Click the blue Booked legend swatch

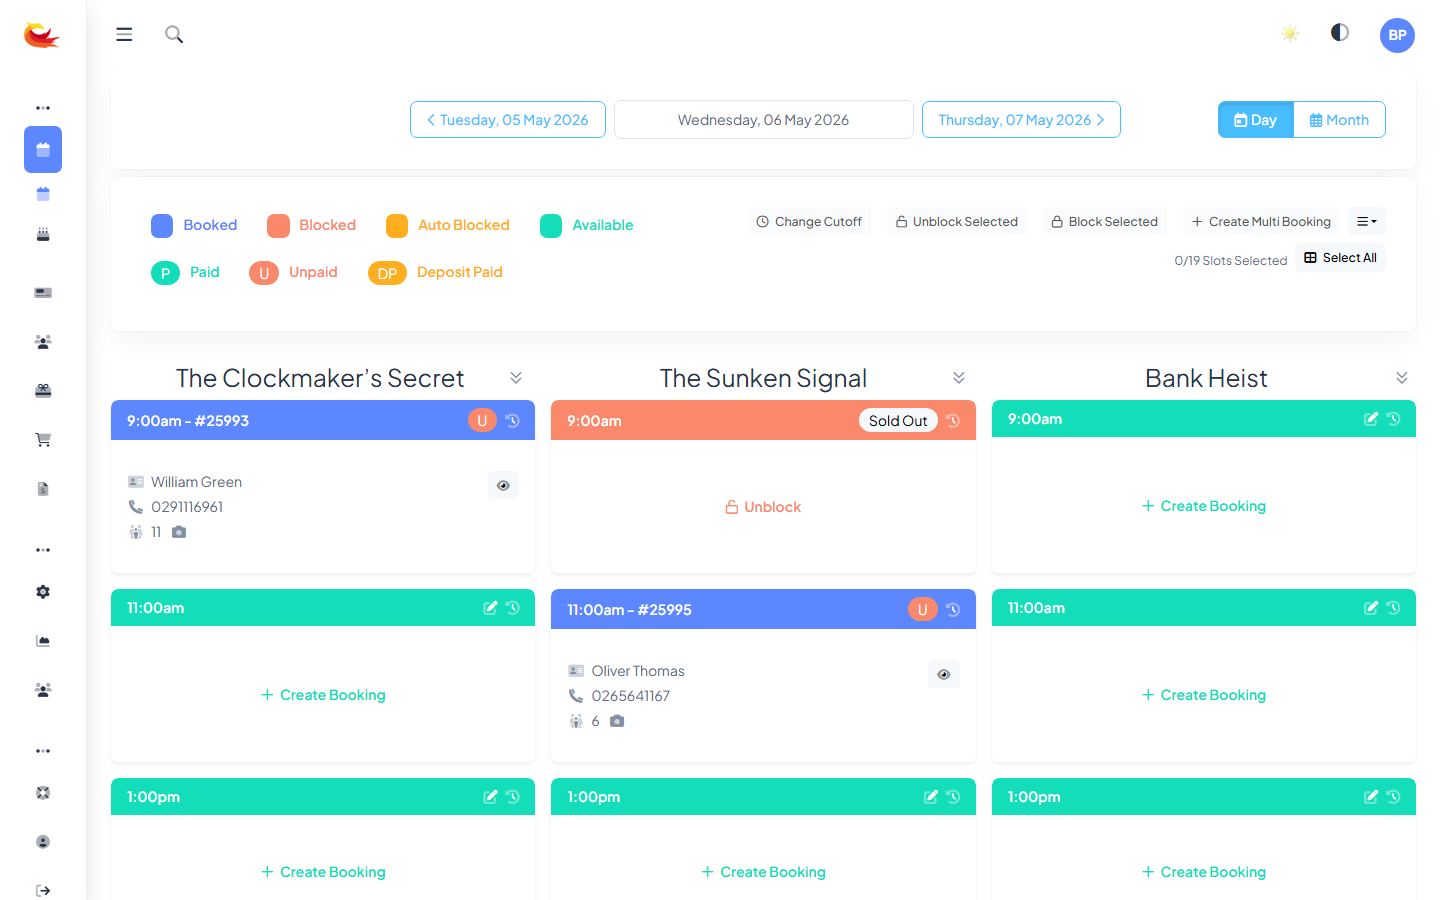162,226
